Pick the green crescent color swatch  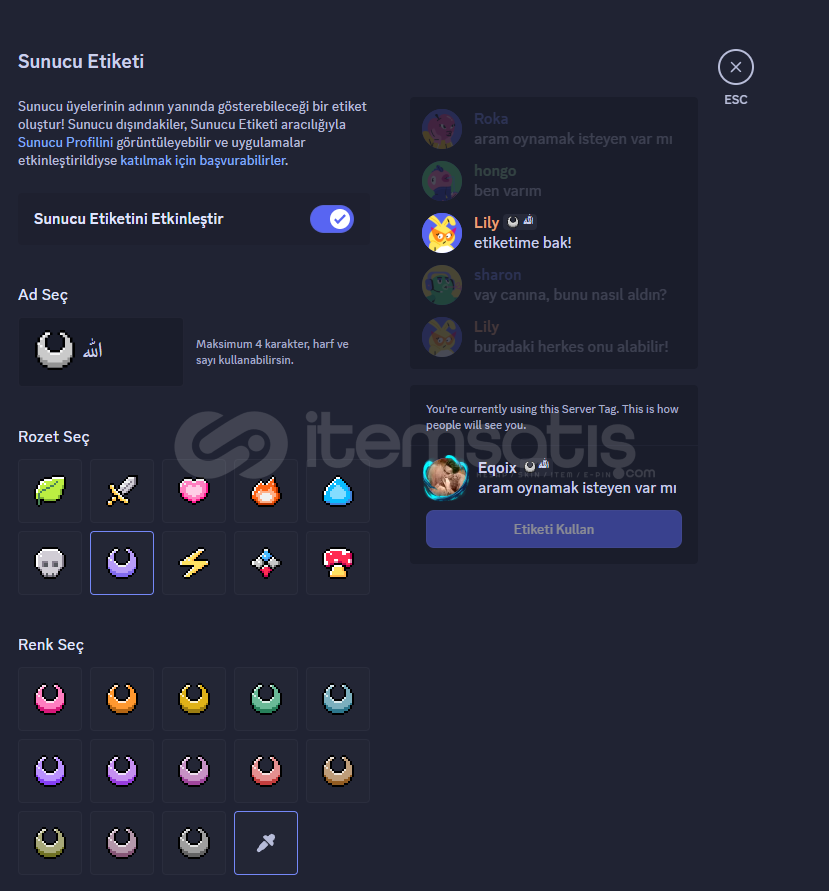266,699
